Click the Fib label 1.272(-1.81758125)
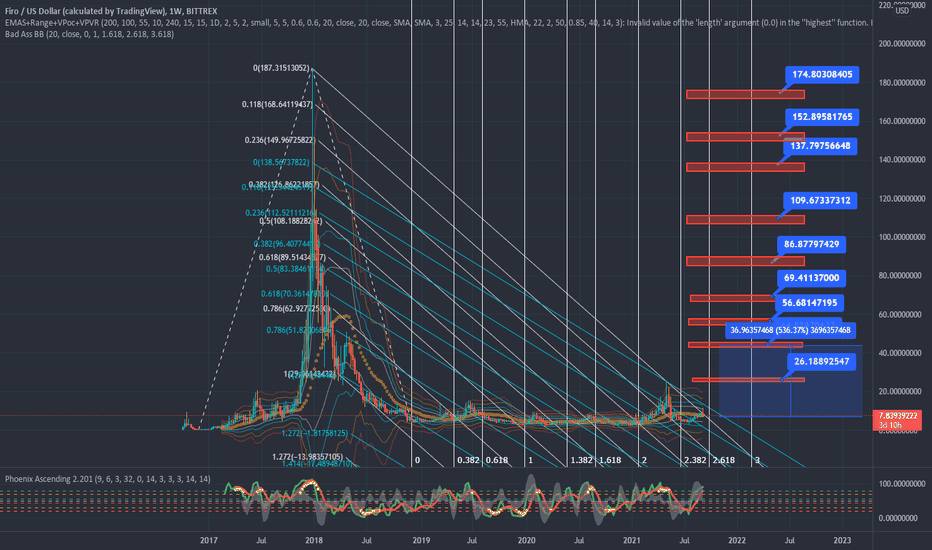 tap(314, 433)
